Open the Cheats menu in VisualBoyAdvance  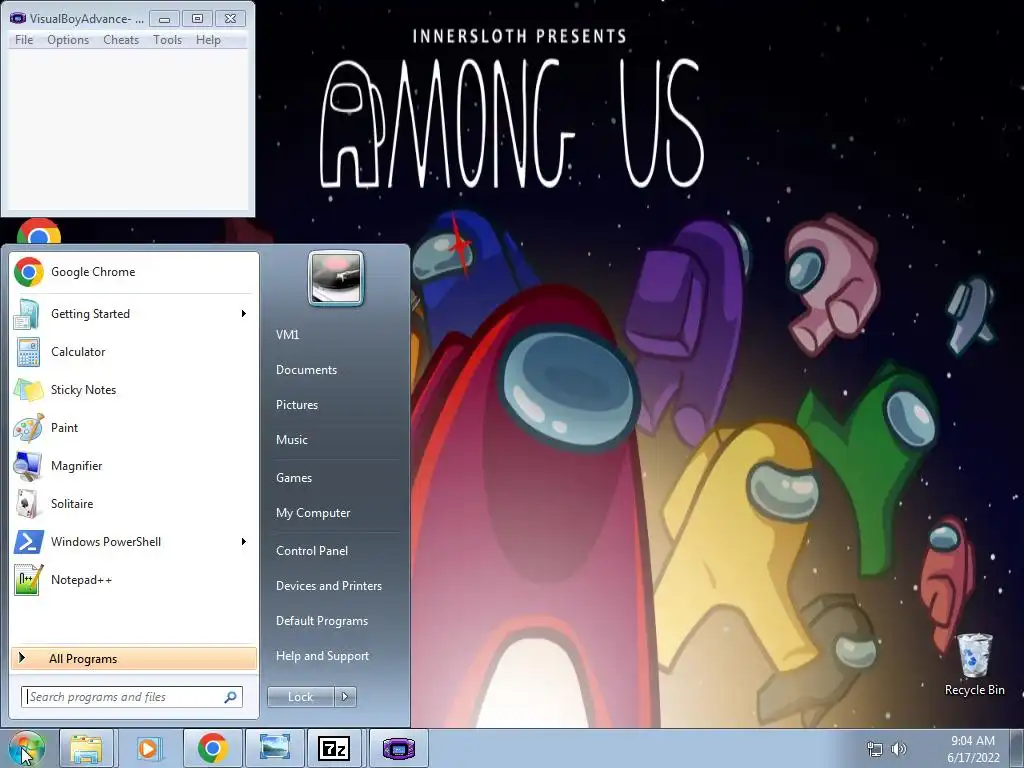121,40
